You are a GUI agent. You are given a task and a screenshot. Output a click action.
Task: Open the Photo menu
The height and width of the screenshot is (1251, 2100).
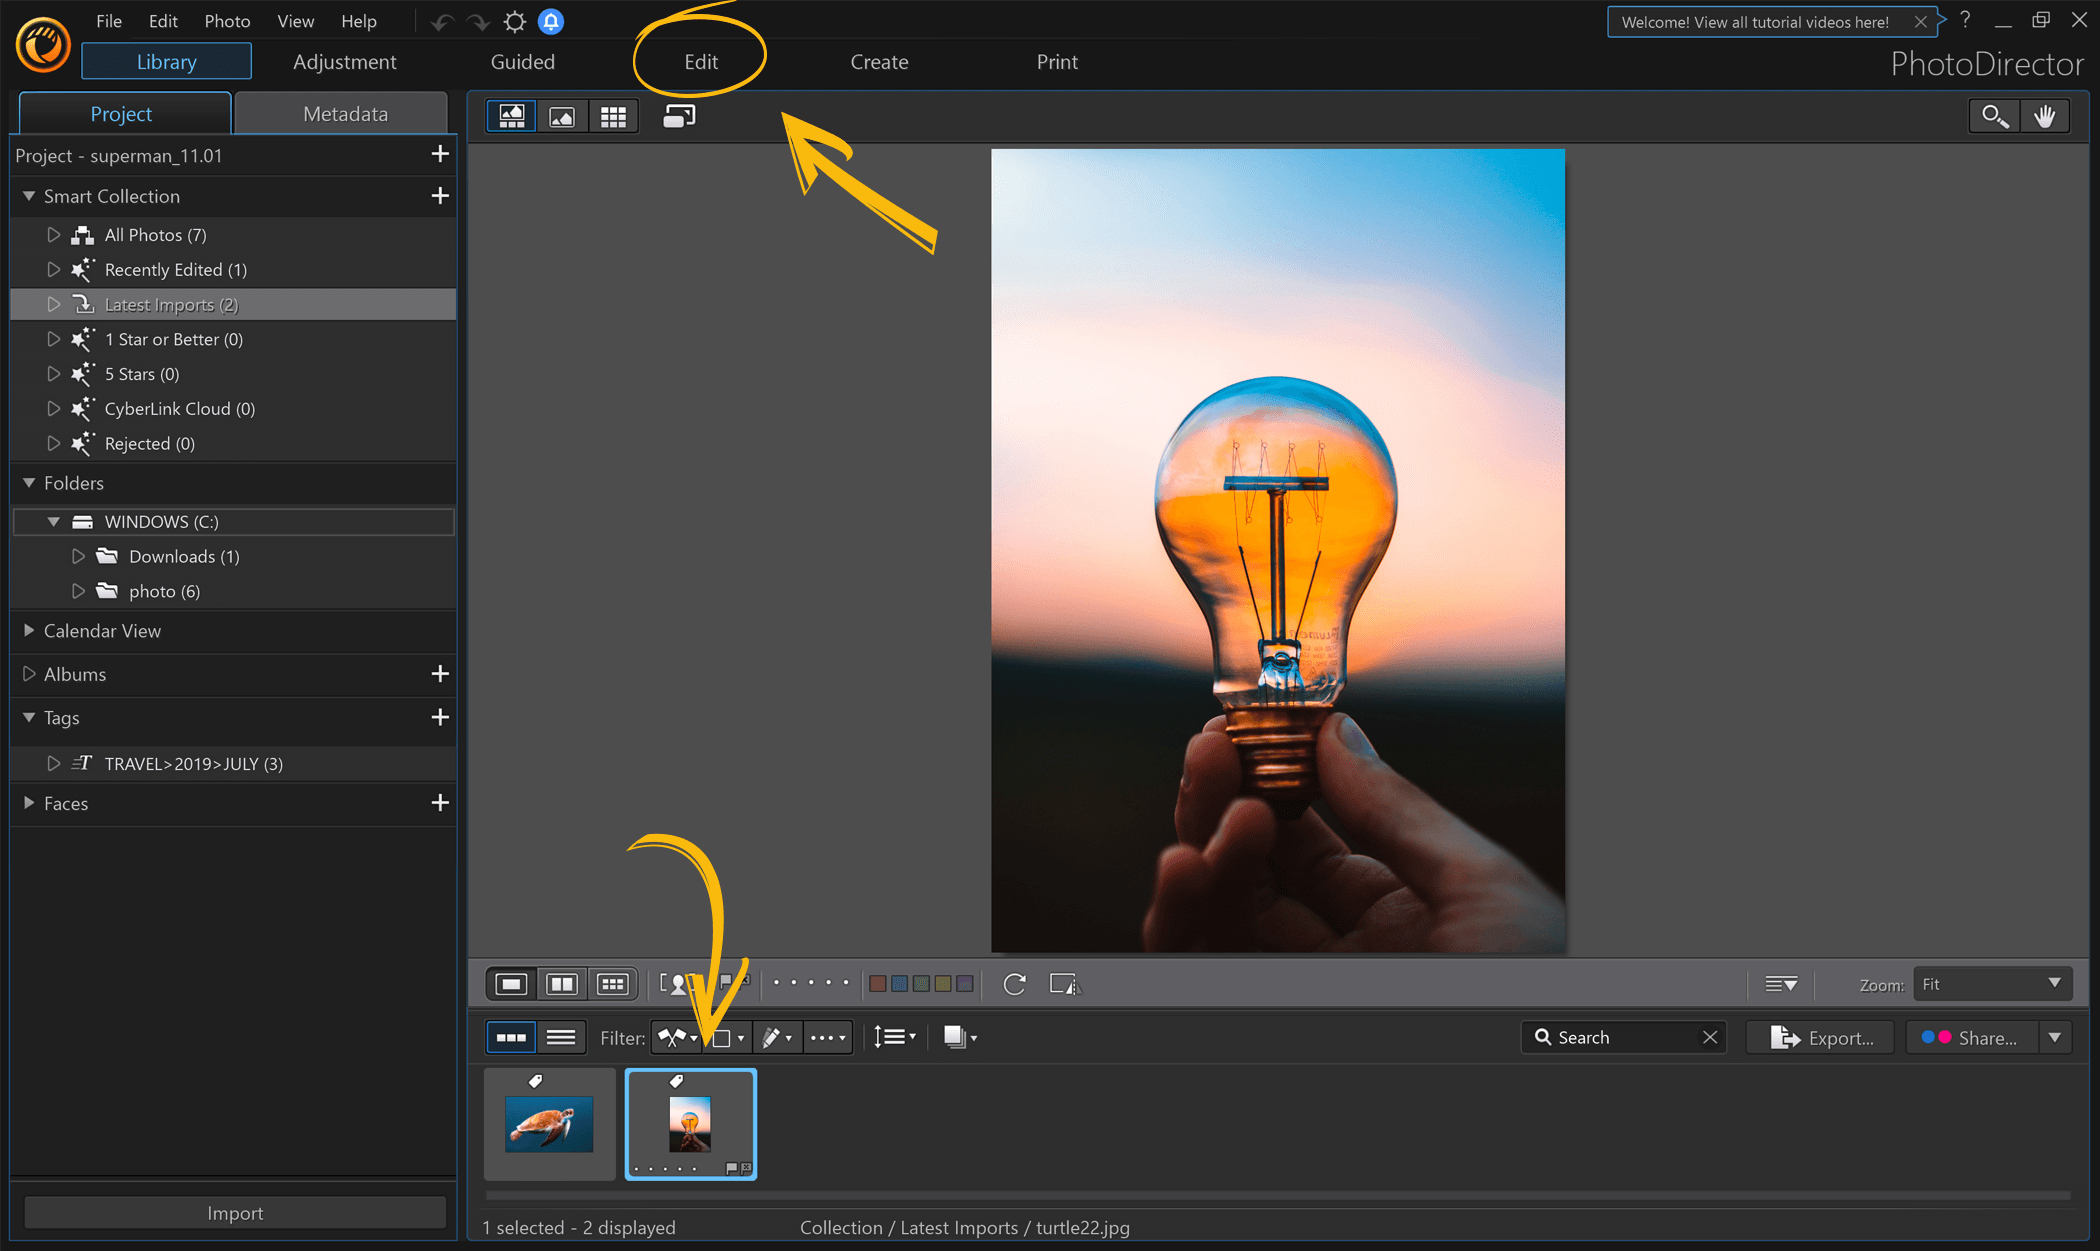click(227, 20)
